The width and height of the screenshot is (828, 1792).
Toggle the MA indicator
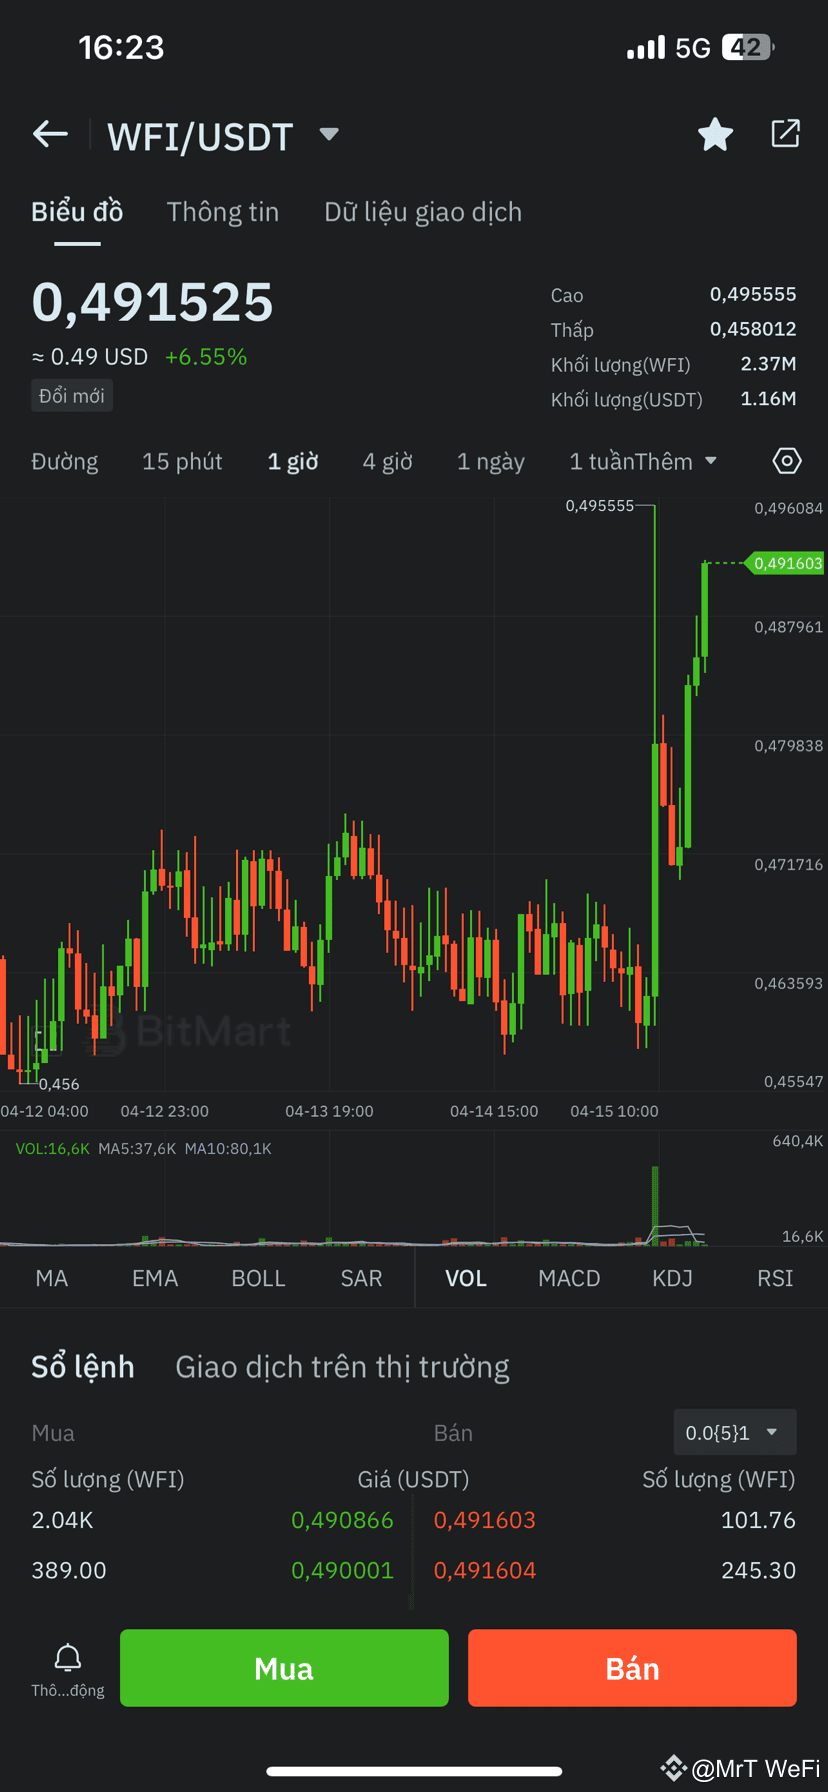pyautogui.click(x=52, y=1278)
